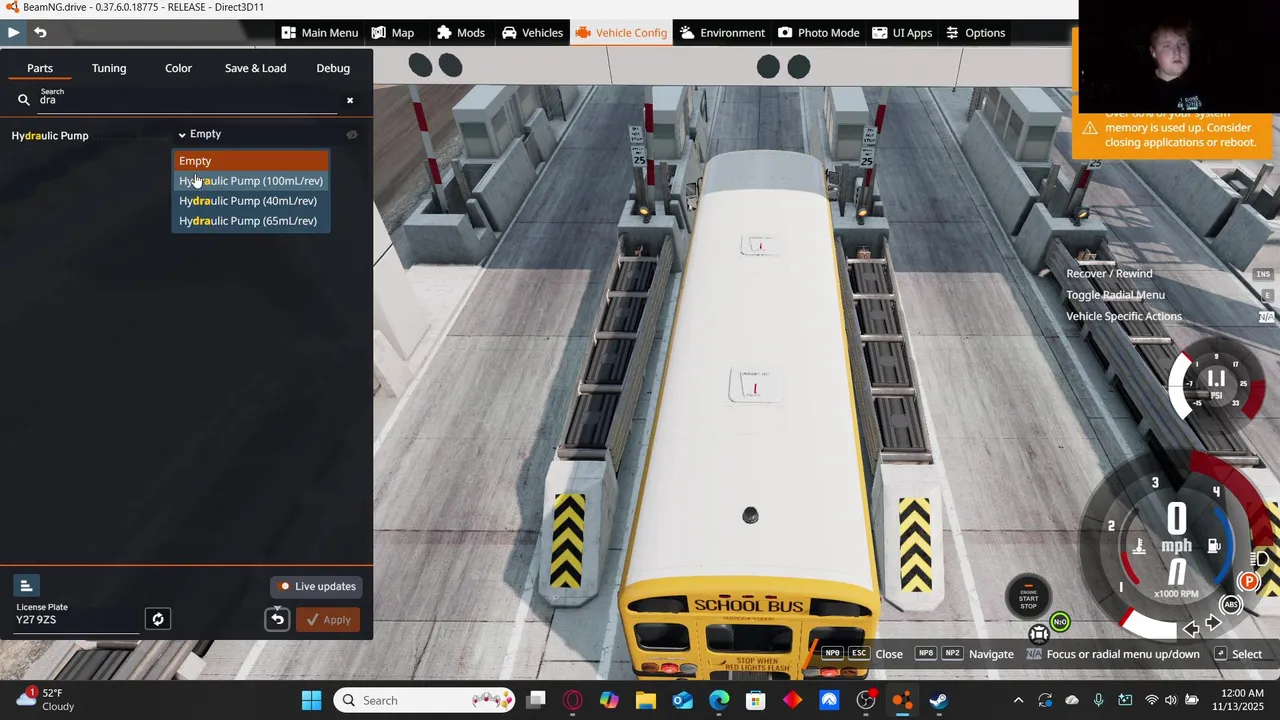Click the search magnifier icon
The image size is (1280, 720).
[x=24, y=100]
